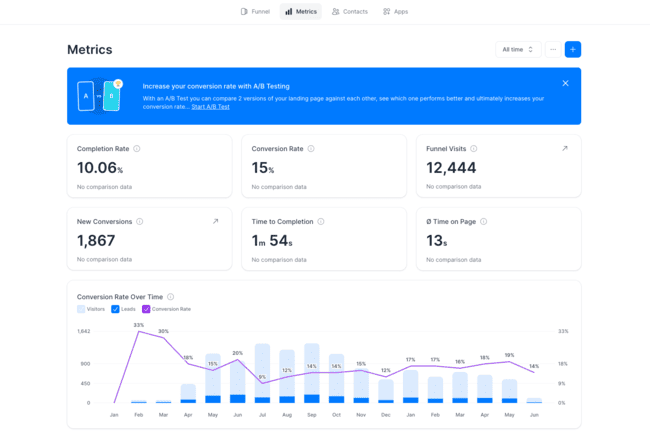Click the 10.06% completion rate value
This screenshot has height=433, width=650.
pyautogui.click(x=100, y=168)
